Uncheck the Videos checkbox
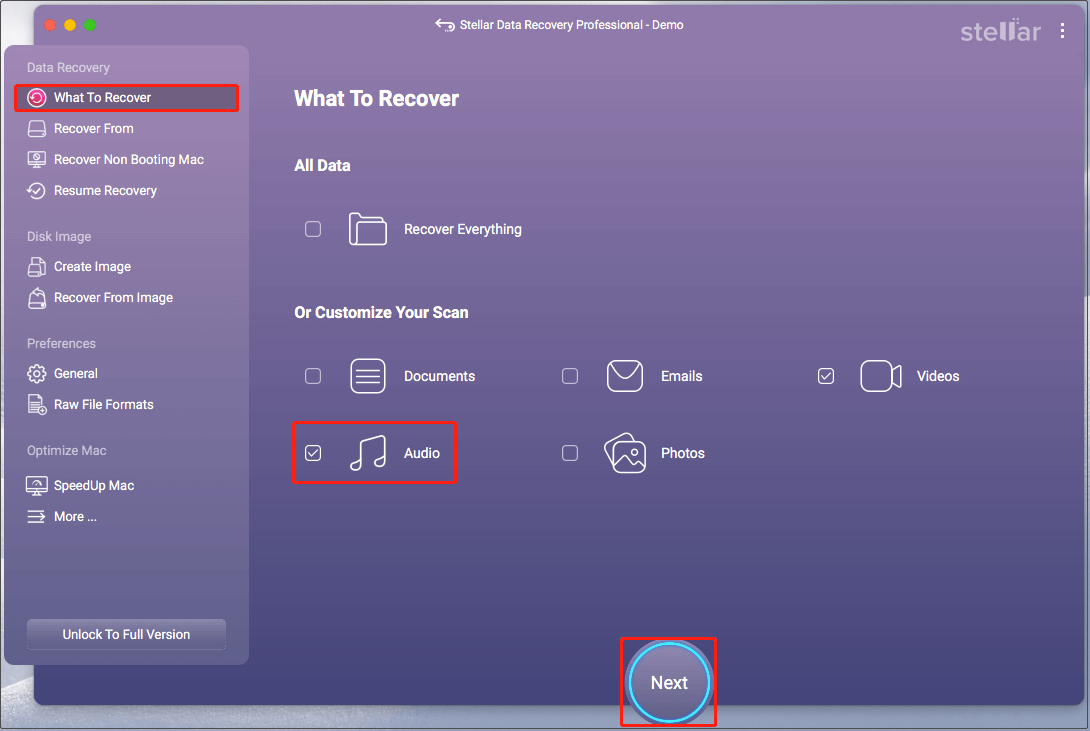1090x731 pixels. 825,375
